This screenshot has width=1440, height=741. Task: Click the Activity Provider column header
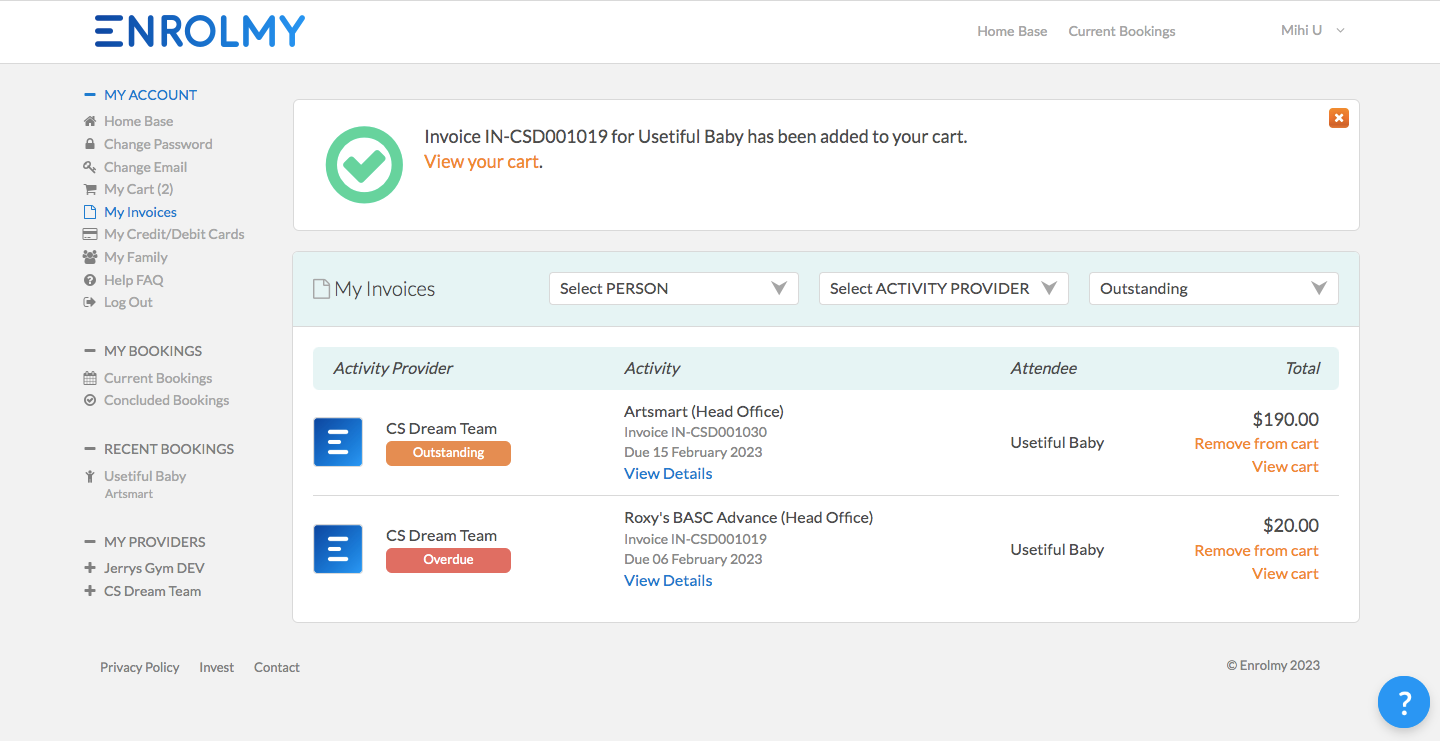(x=393, y=368)
